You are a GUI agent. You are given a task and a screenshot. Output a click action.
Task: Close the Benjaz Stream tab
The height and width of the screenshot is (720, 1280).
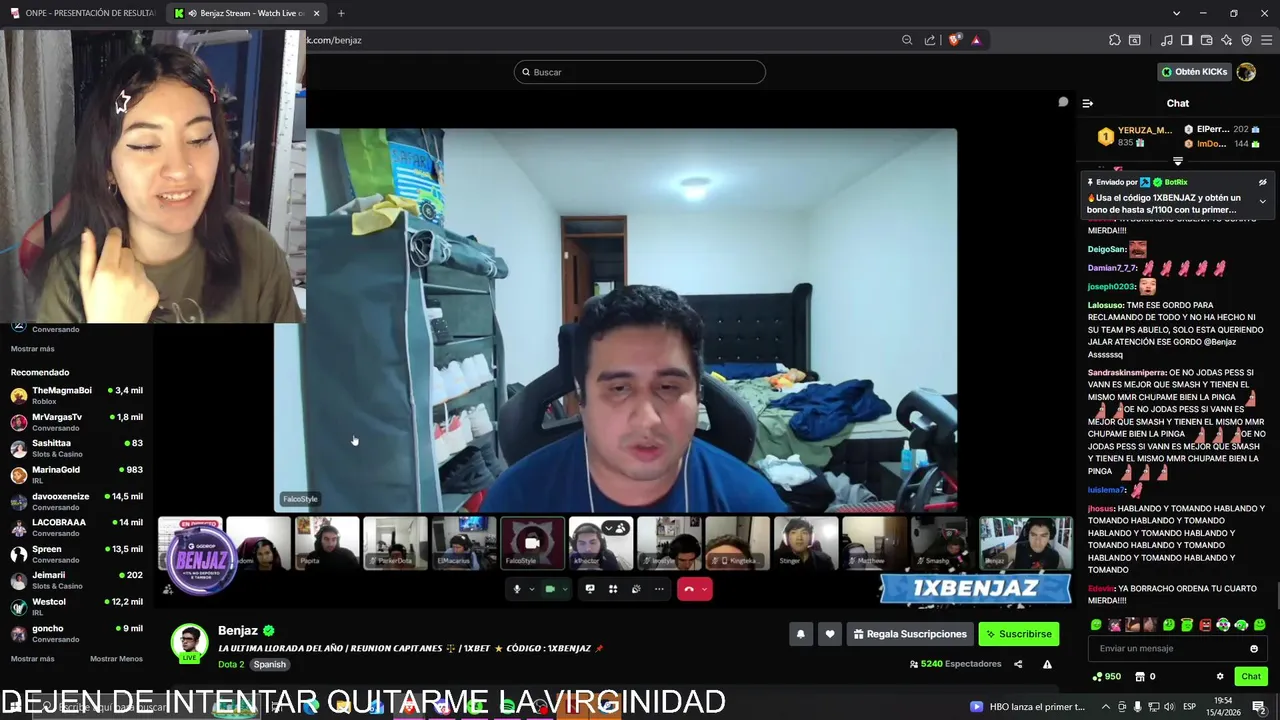(316, 13)
